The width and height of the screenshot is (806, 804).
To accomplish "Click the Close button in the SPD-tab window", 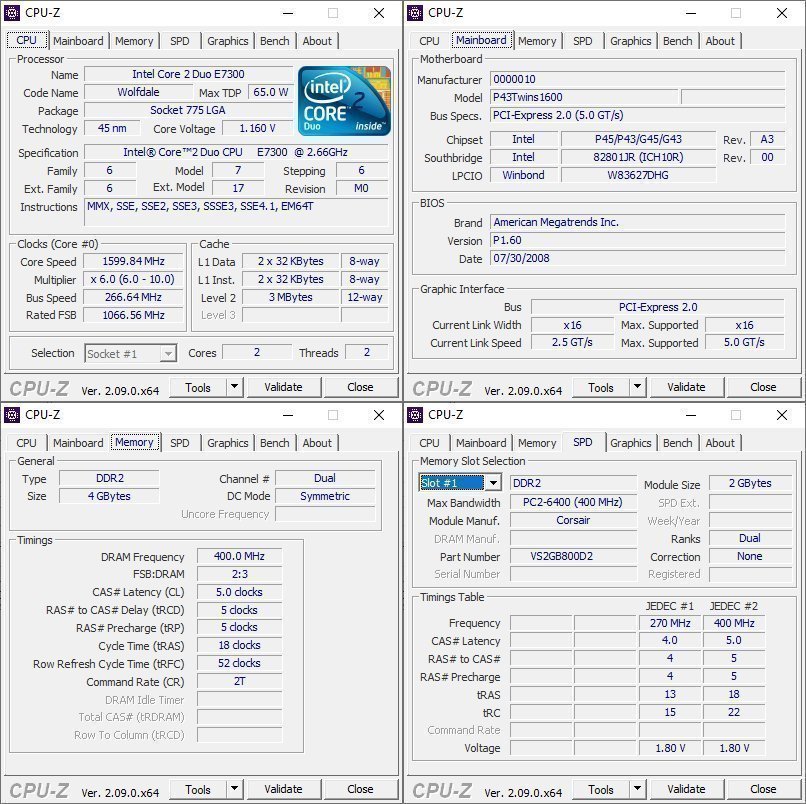I will point(763,789).
